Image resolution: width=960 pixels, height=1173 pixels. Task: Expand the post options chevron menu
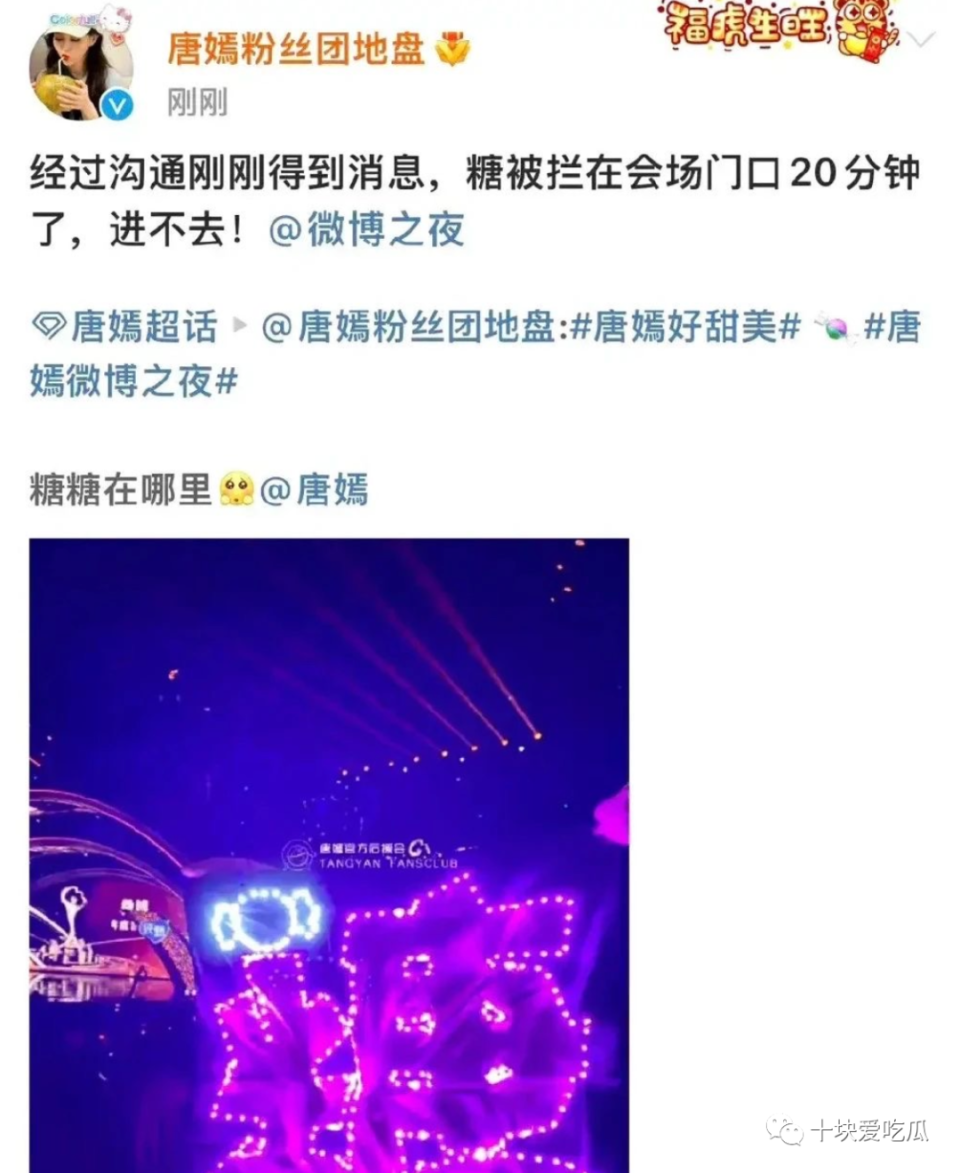(921, 39)
